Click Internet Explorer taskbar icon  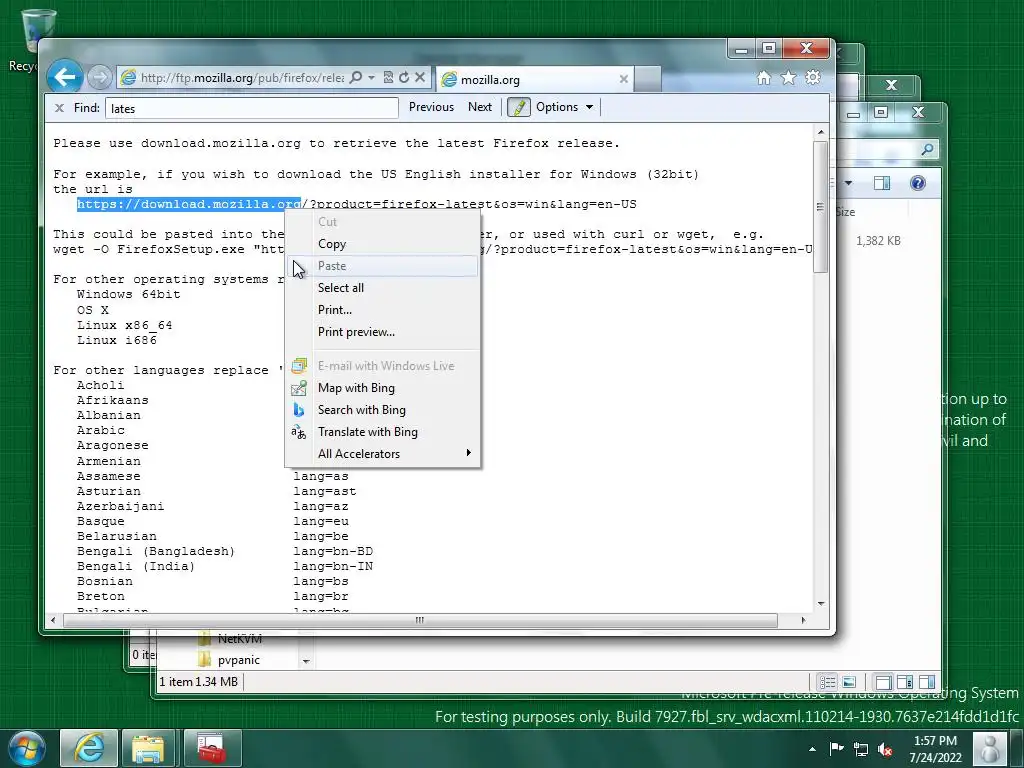pyautogui.click(x=89, y=748)
